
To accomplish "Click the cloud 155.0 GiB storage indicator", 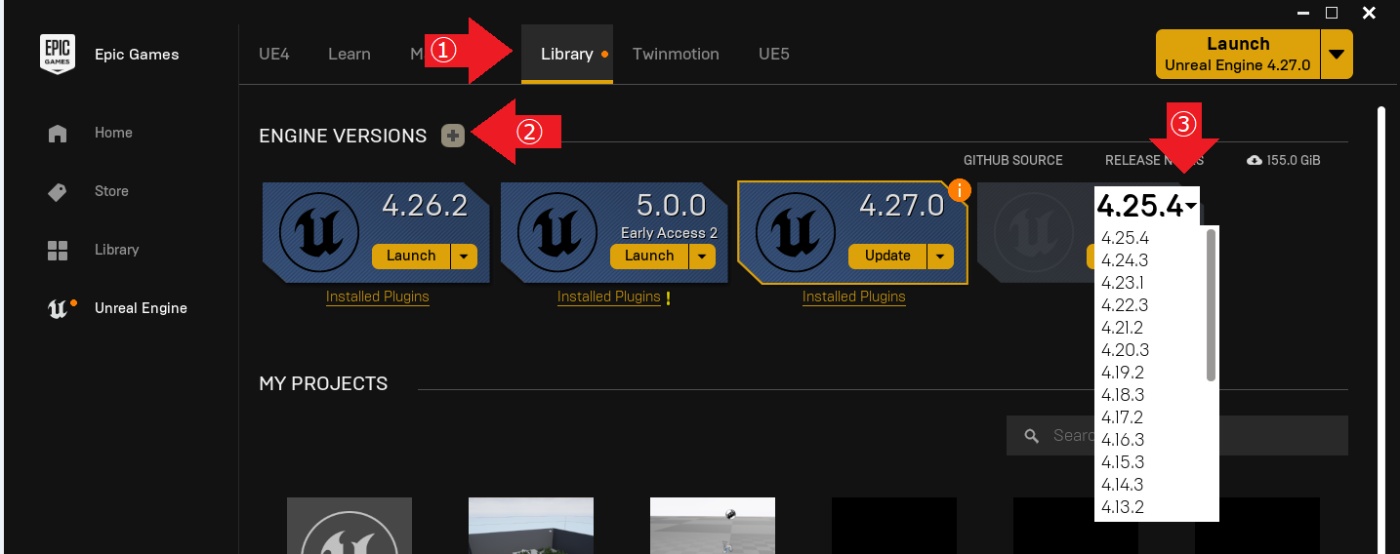I will tap(1284, 160).
